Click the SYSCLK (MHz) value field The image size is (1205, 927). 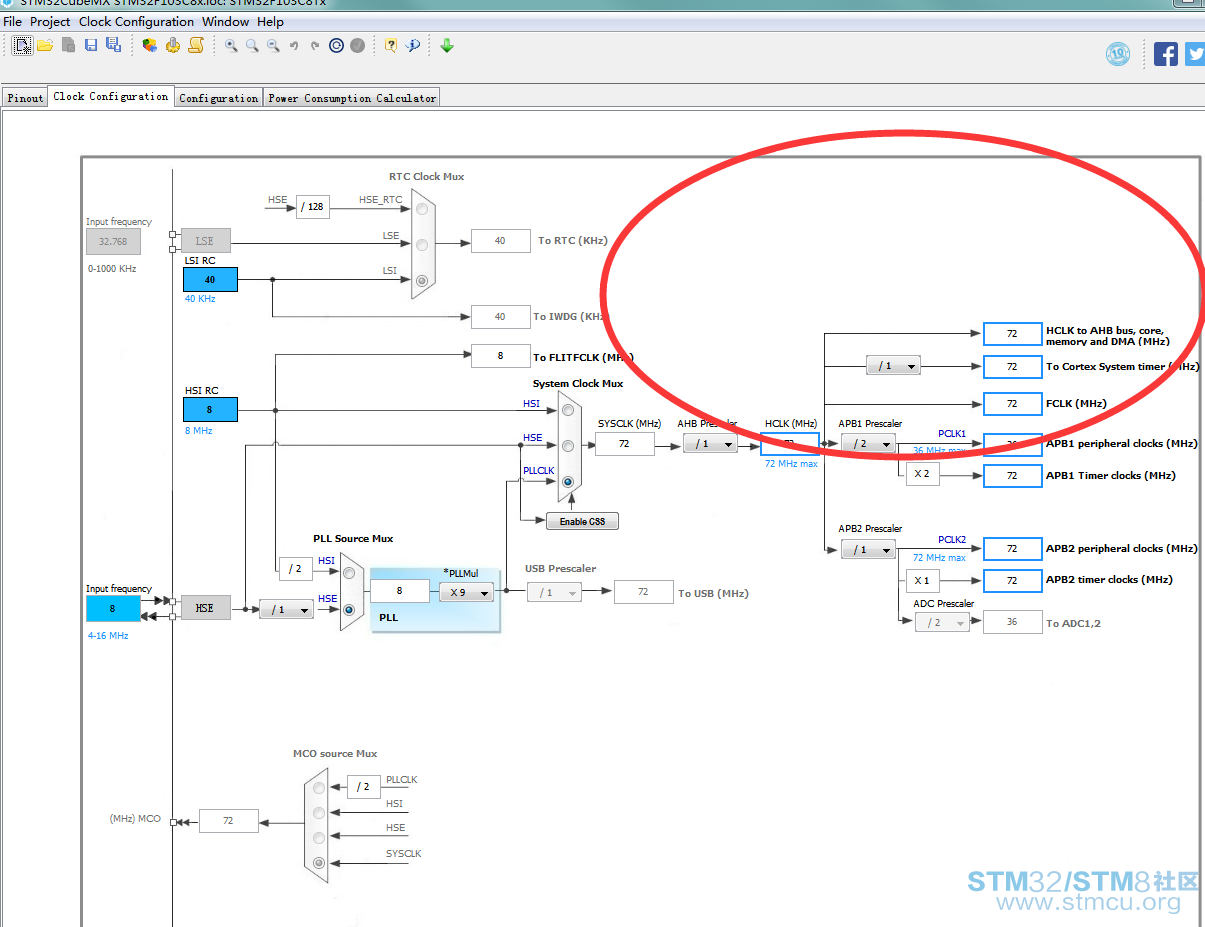[x=625, y=444]
